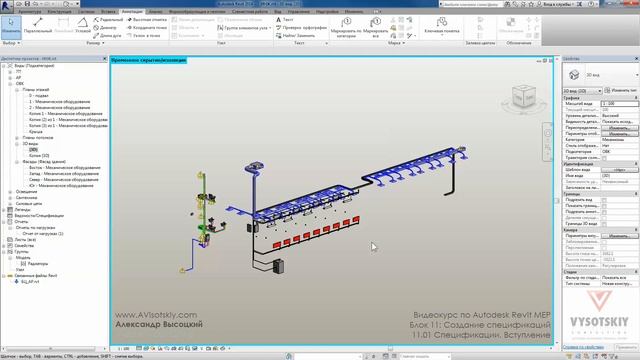640x360 pixels.
Task: Choose the Aligned (Параллельный) dimension tool
Action: 38,25
